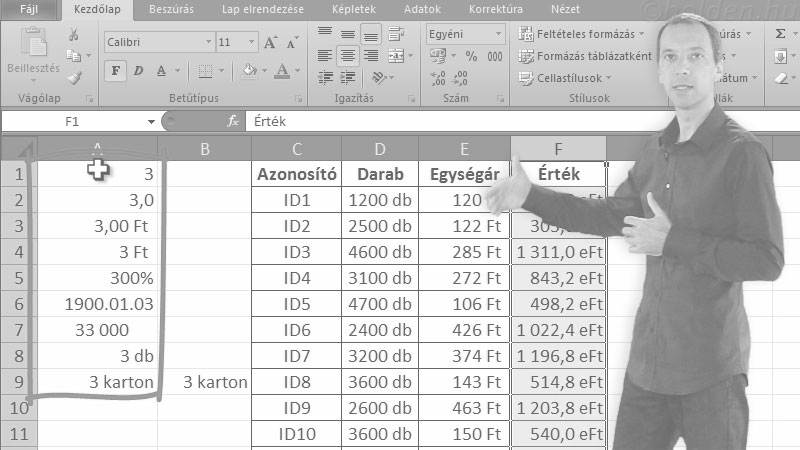Click the merge and center cells icon

coord(396,56)
